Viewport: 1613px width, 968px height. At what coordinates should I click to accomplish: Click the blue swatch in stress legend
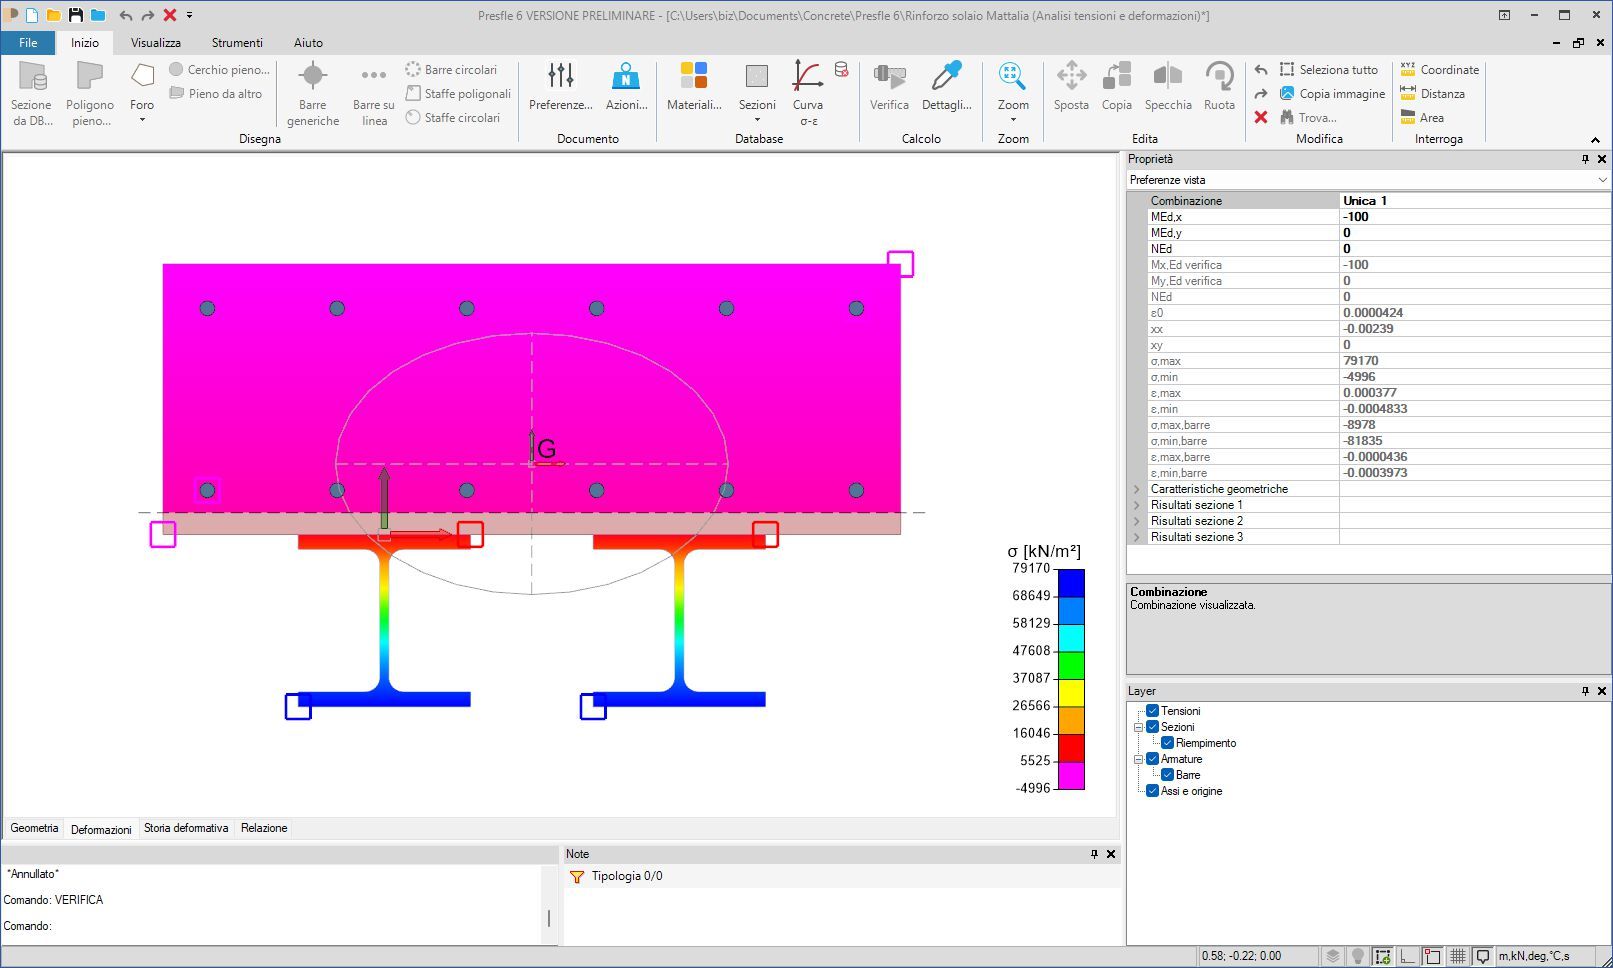pos(1071,582)
